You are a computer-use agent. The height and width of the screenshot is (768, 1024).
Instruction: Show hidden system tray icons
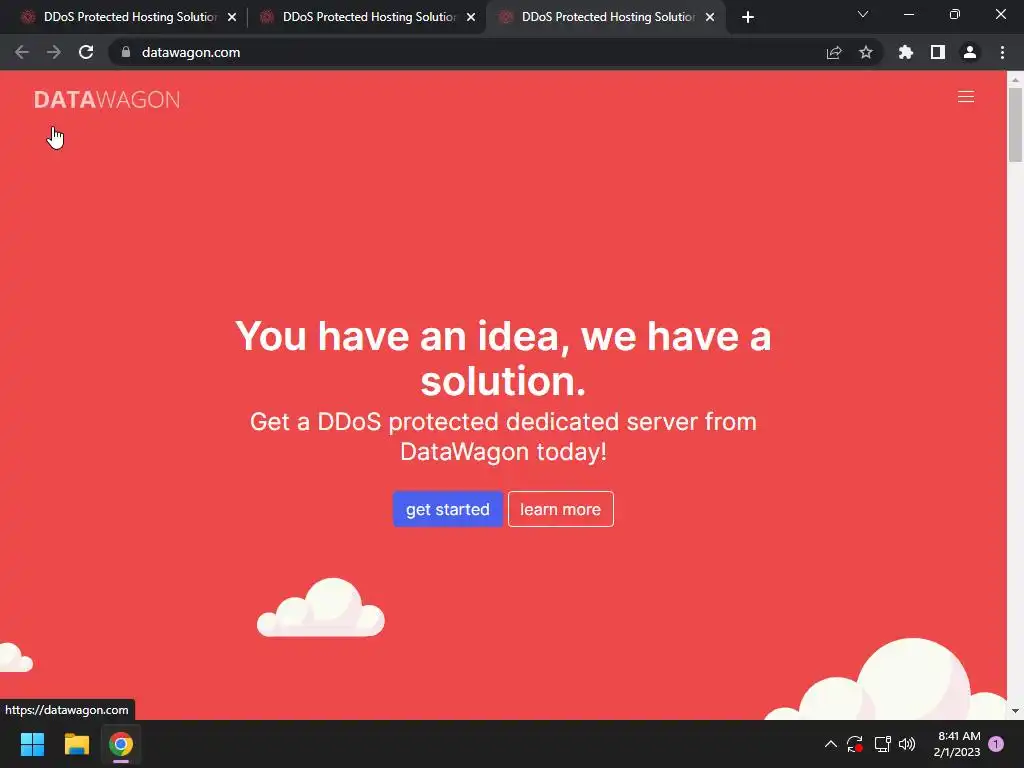point(831,744)
